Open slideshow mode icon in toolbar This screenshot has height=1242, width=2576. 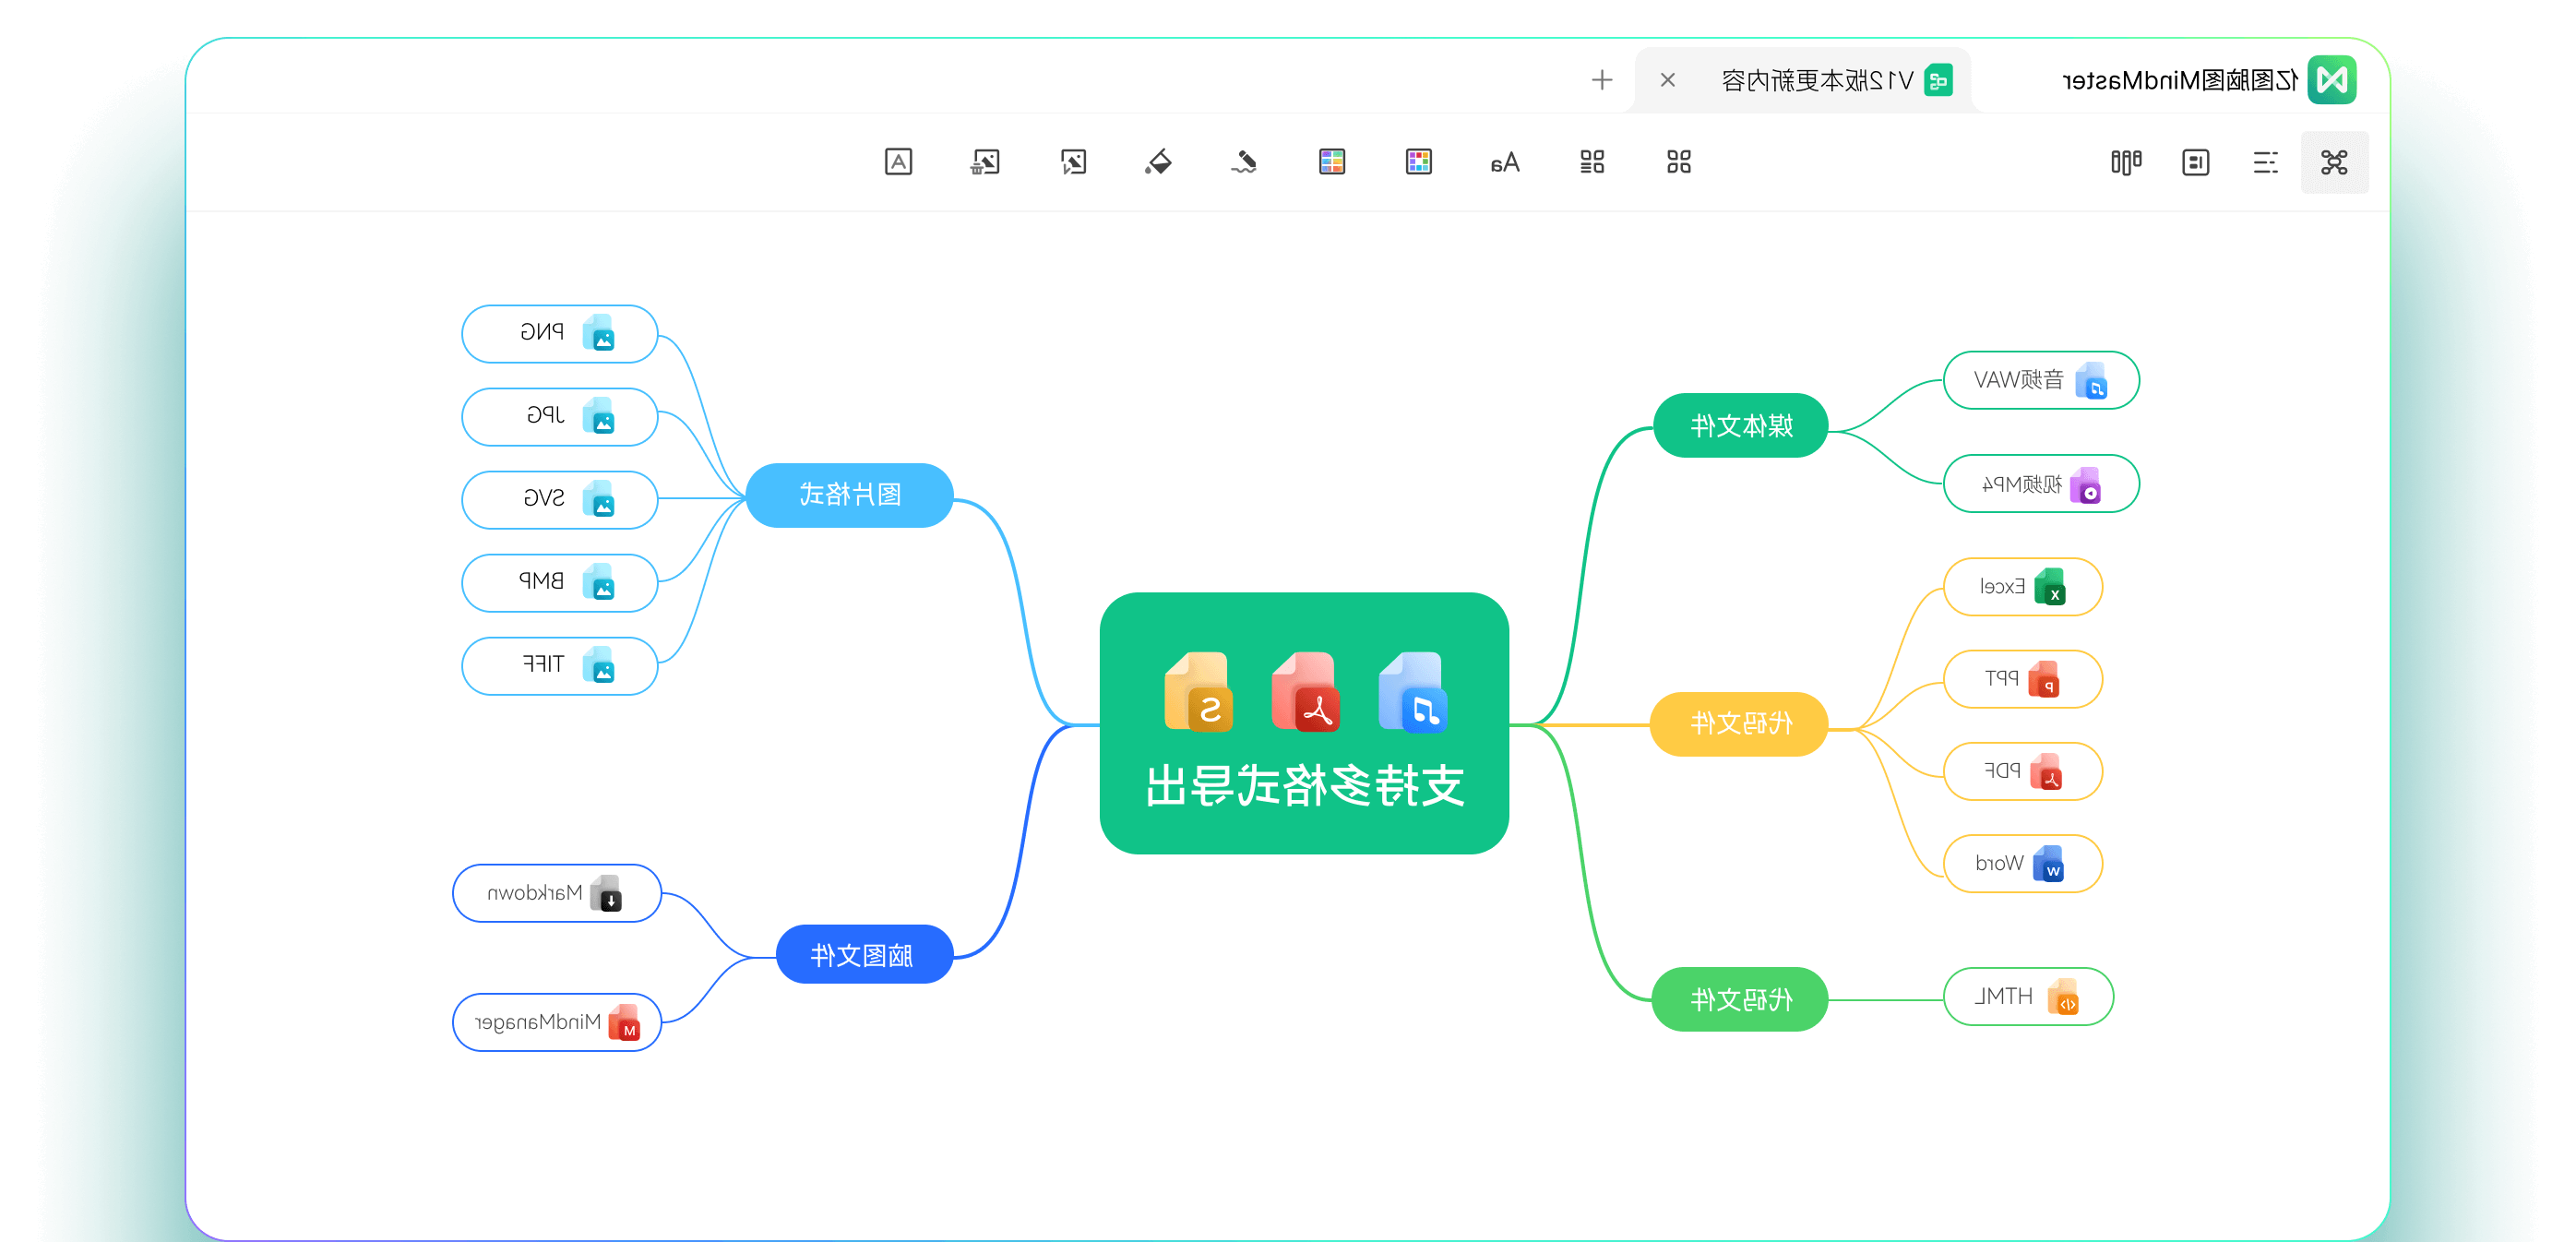[2195, 162]
